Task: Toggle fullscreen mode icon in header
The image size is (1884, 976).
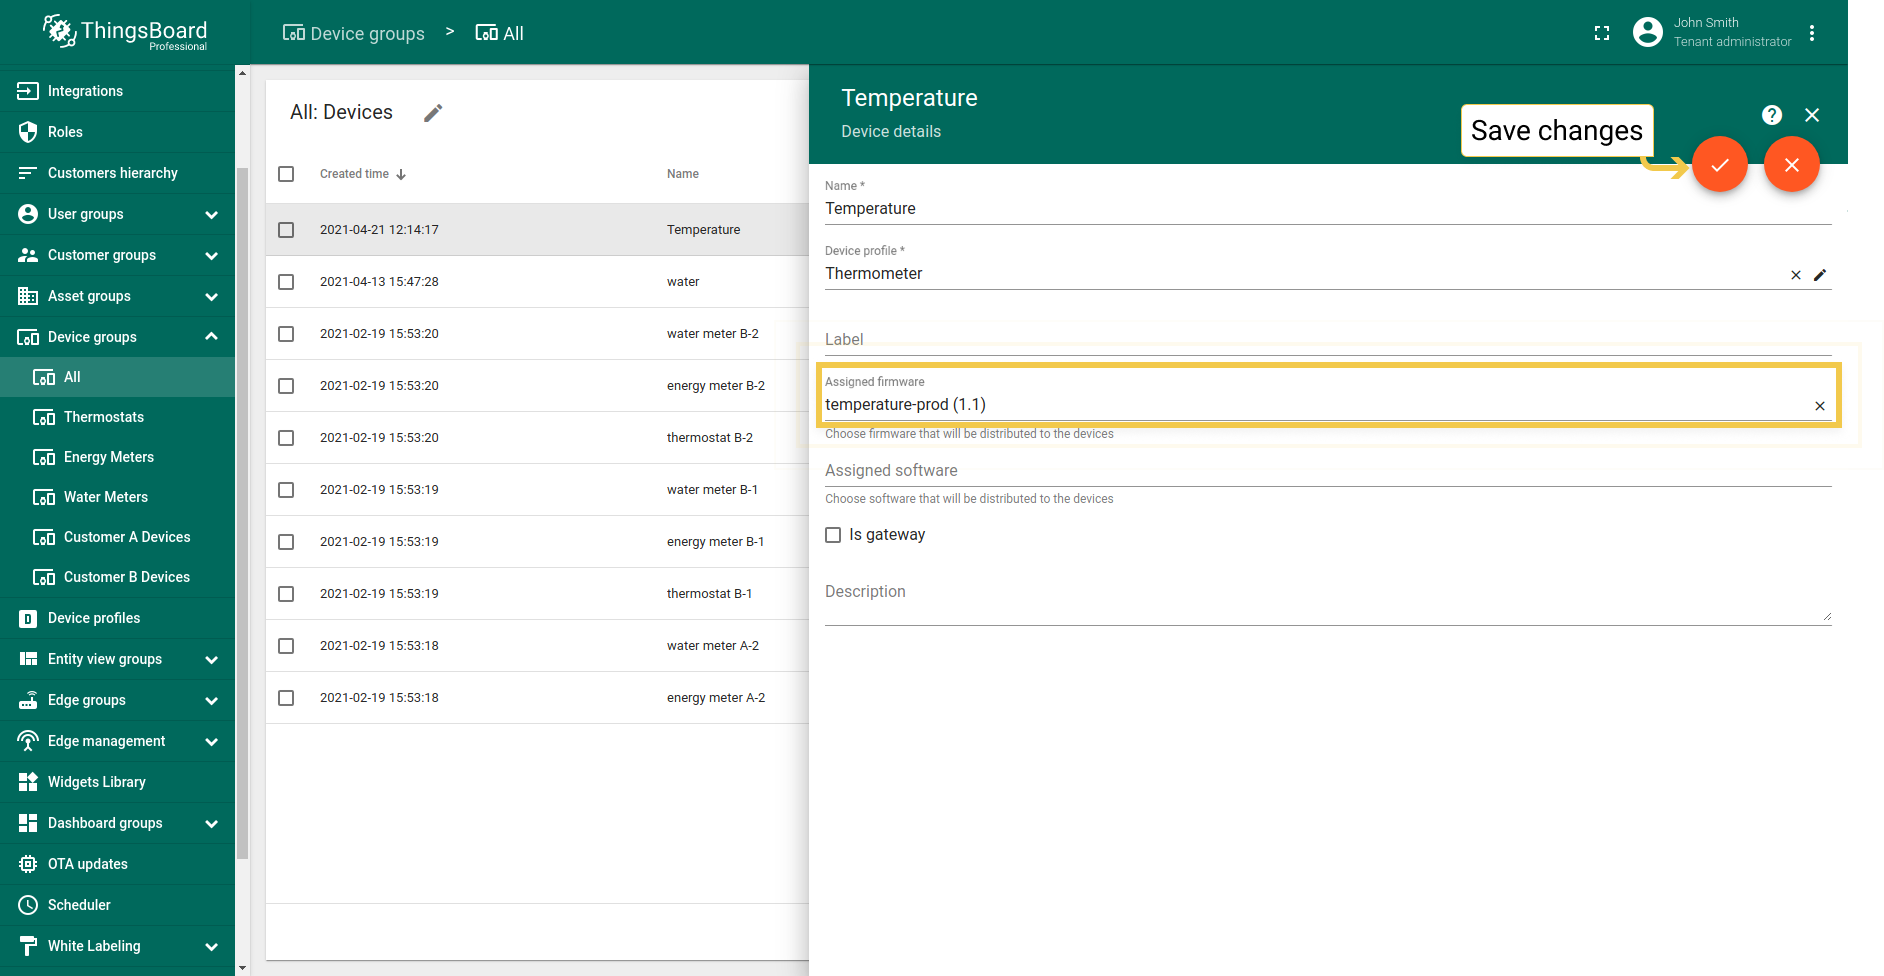Action: pyautogui.click(x=1602, y=33)
